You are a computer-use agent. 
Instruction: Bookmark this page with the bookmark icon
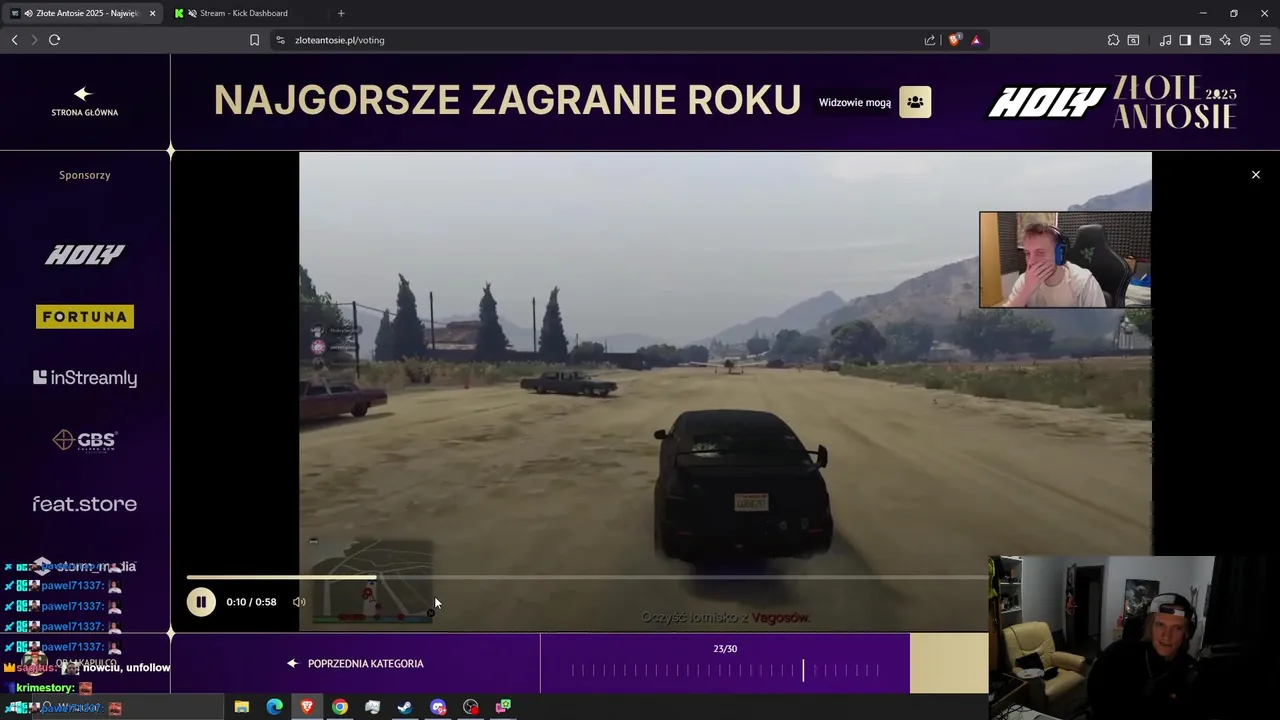pos(254,40)
